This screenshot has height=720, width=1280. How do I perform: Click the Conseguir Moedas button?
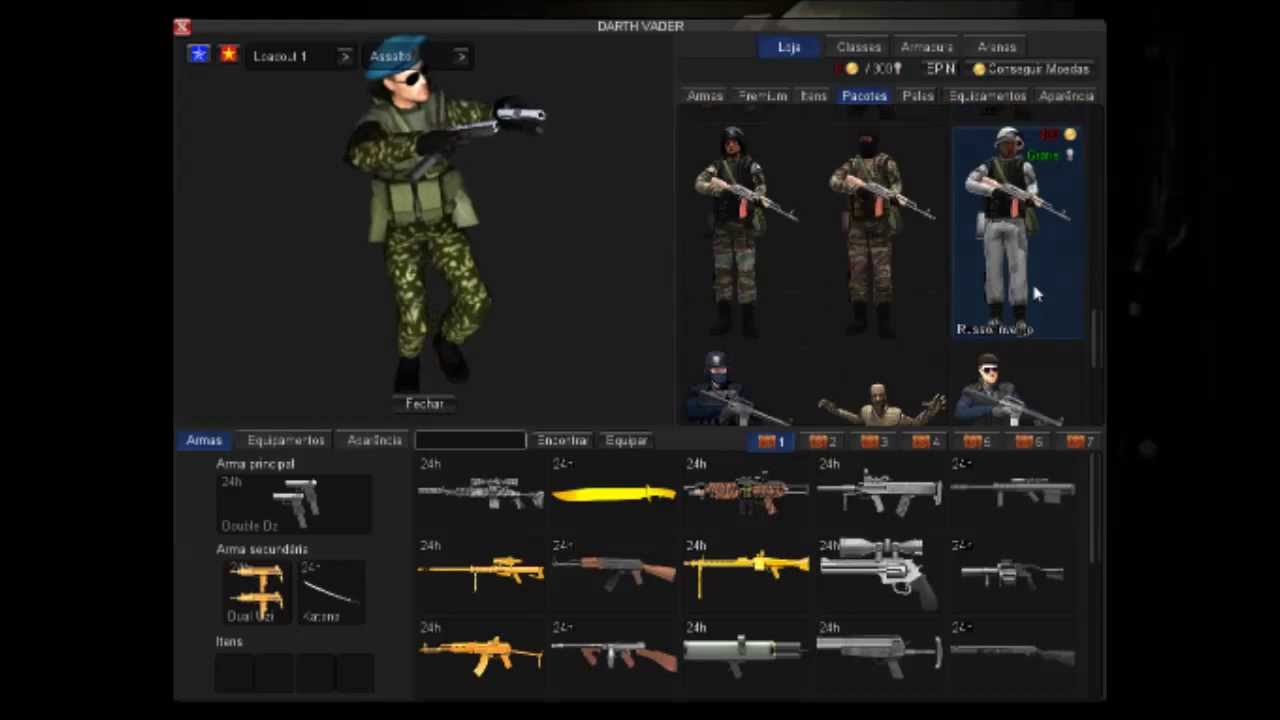(1030, 69)
